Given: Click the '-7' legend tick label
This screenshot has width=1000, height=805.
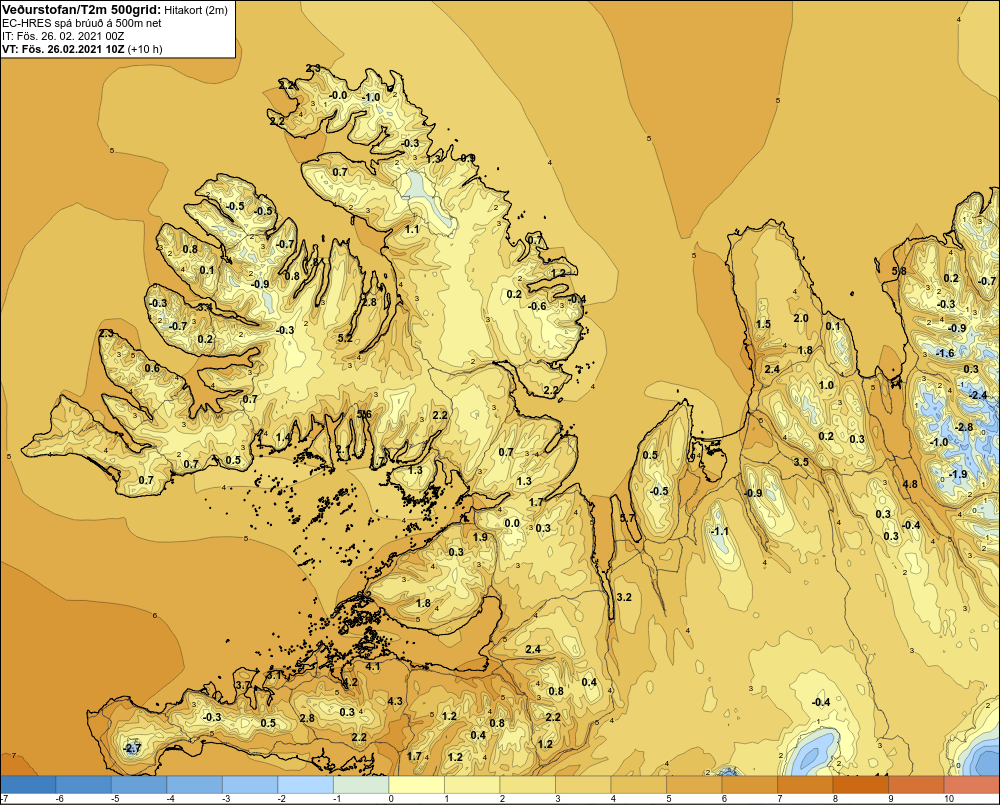Looking at the screenshot, I should pos(4,799).
